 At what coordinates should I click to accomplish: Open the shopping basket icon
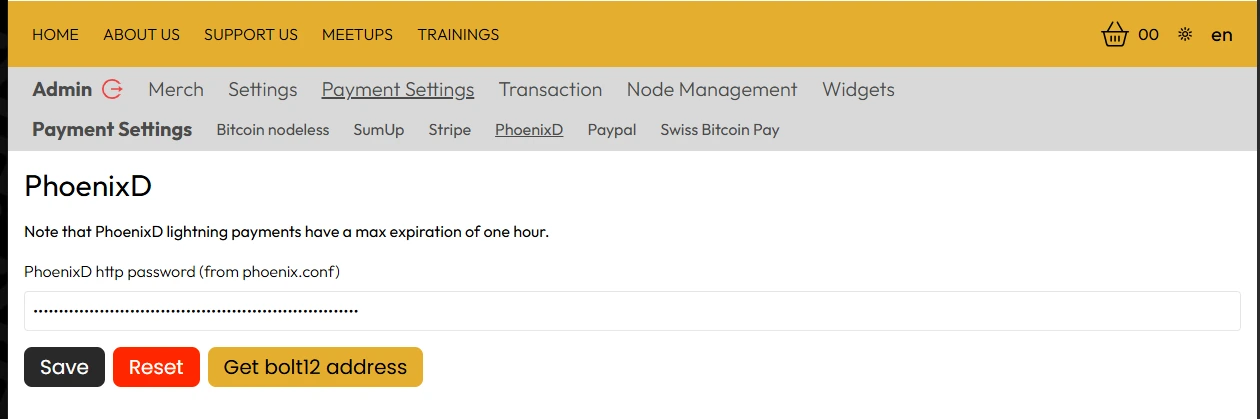(1114, 35)
